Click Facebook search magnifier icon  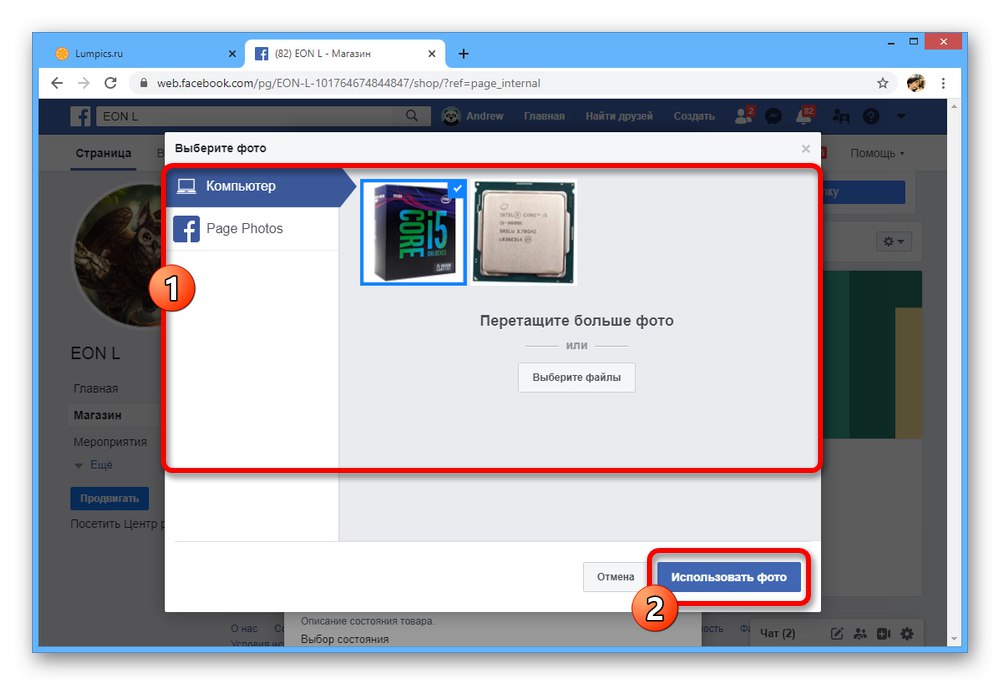coord(412,115)
